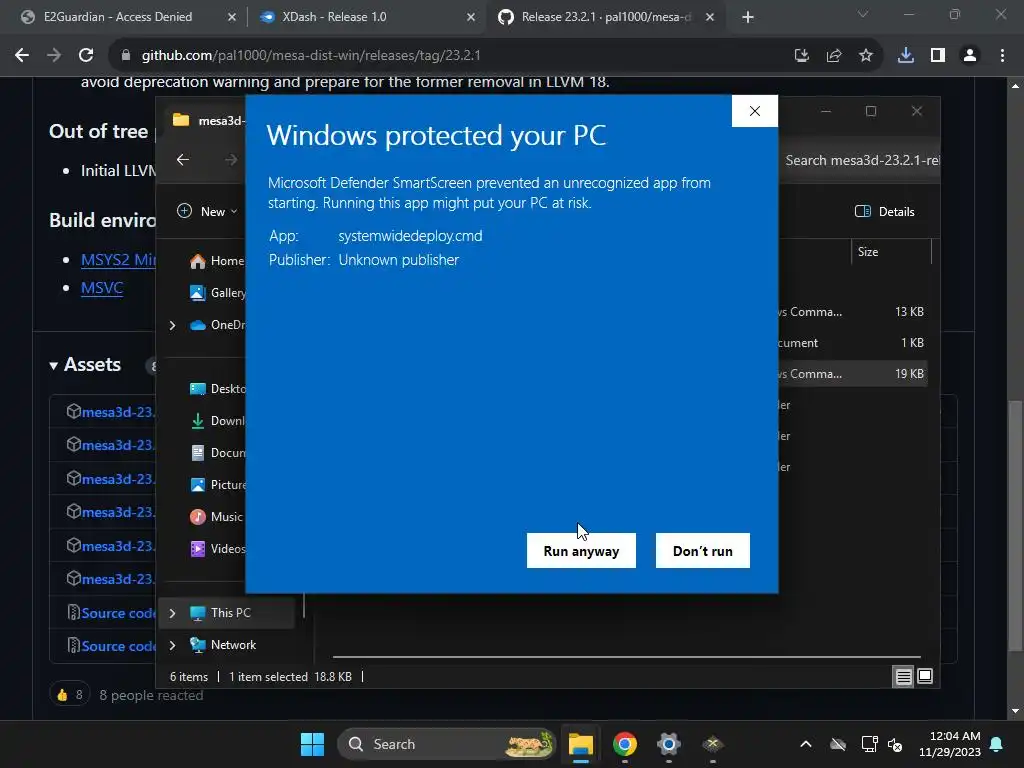The width and height of the screenshot is (1024, 768).
Task: Click the page vertical scrollbar
Action: pyautogui.click(x=1016, y=526)
